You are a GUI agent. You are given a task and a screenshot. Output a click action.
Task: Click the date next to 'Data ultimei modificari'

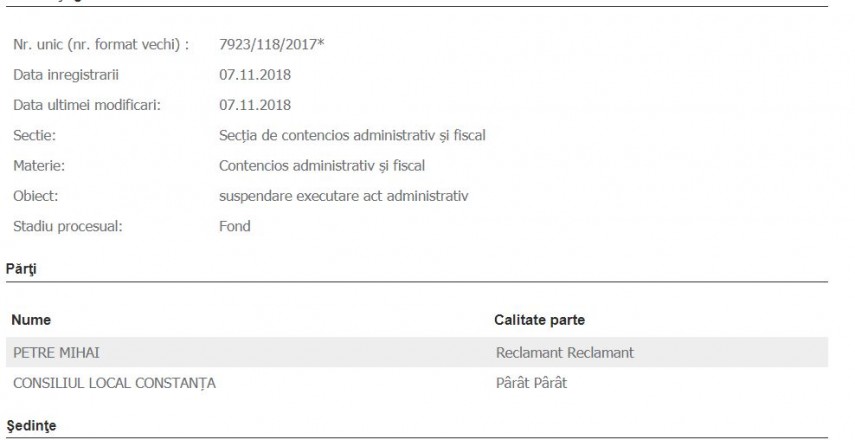click(255, 105)
